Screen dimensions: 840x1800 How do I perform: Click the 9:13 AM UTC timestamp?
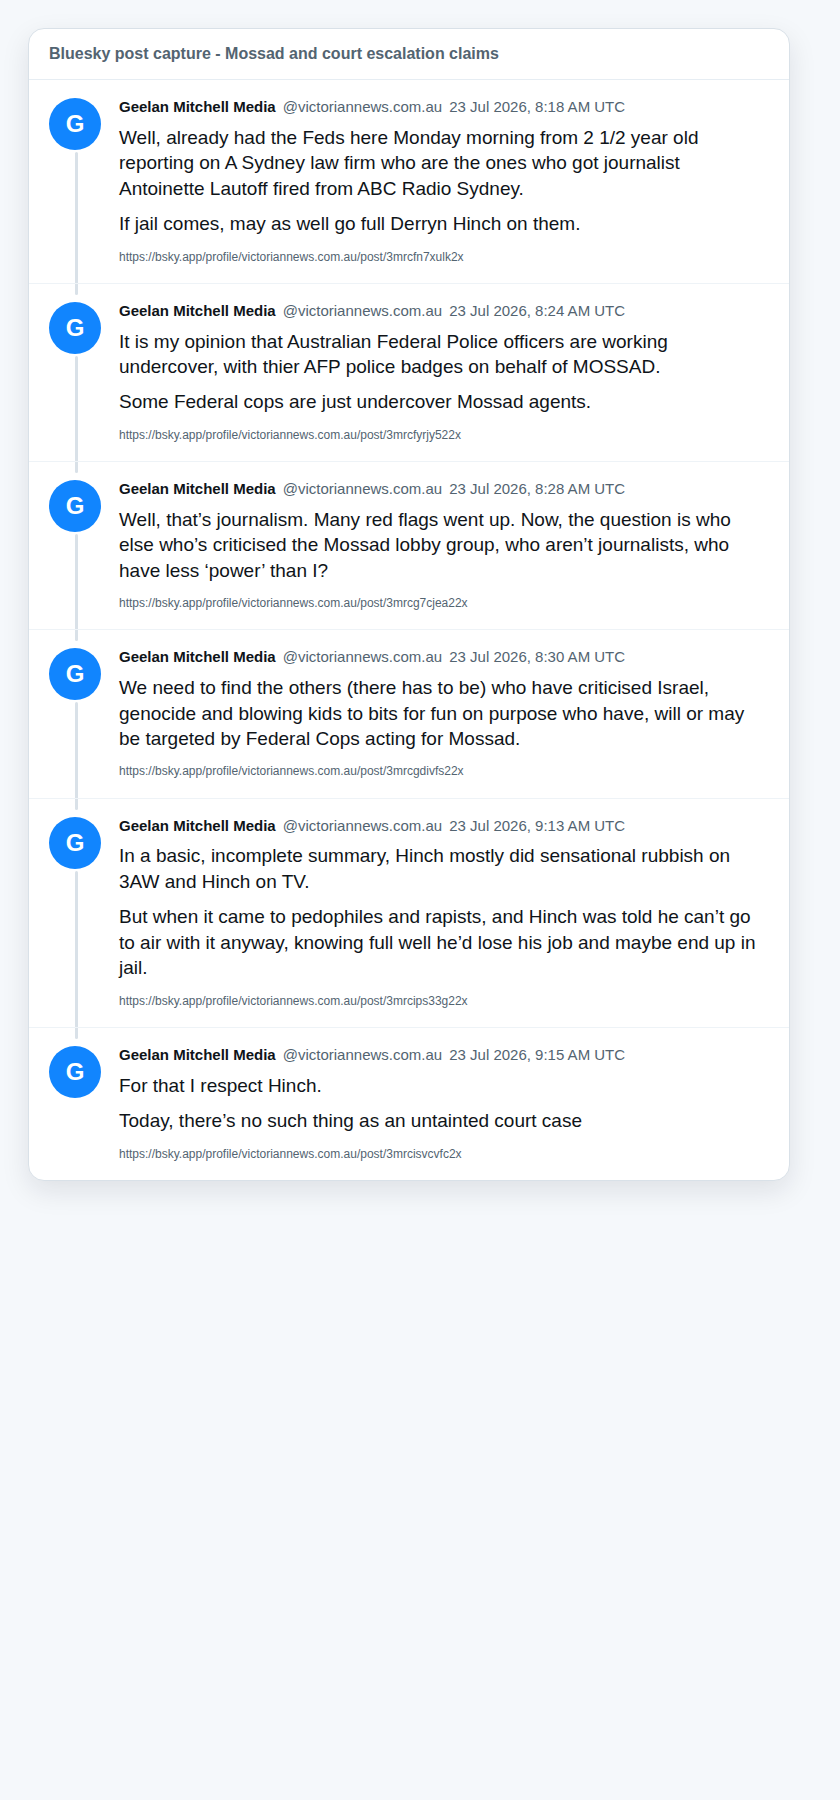click(x=537, y=826)
